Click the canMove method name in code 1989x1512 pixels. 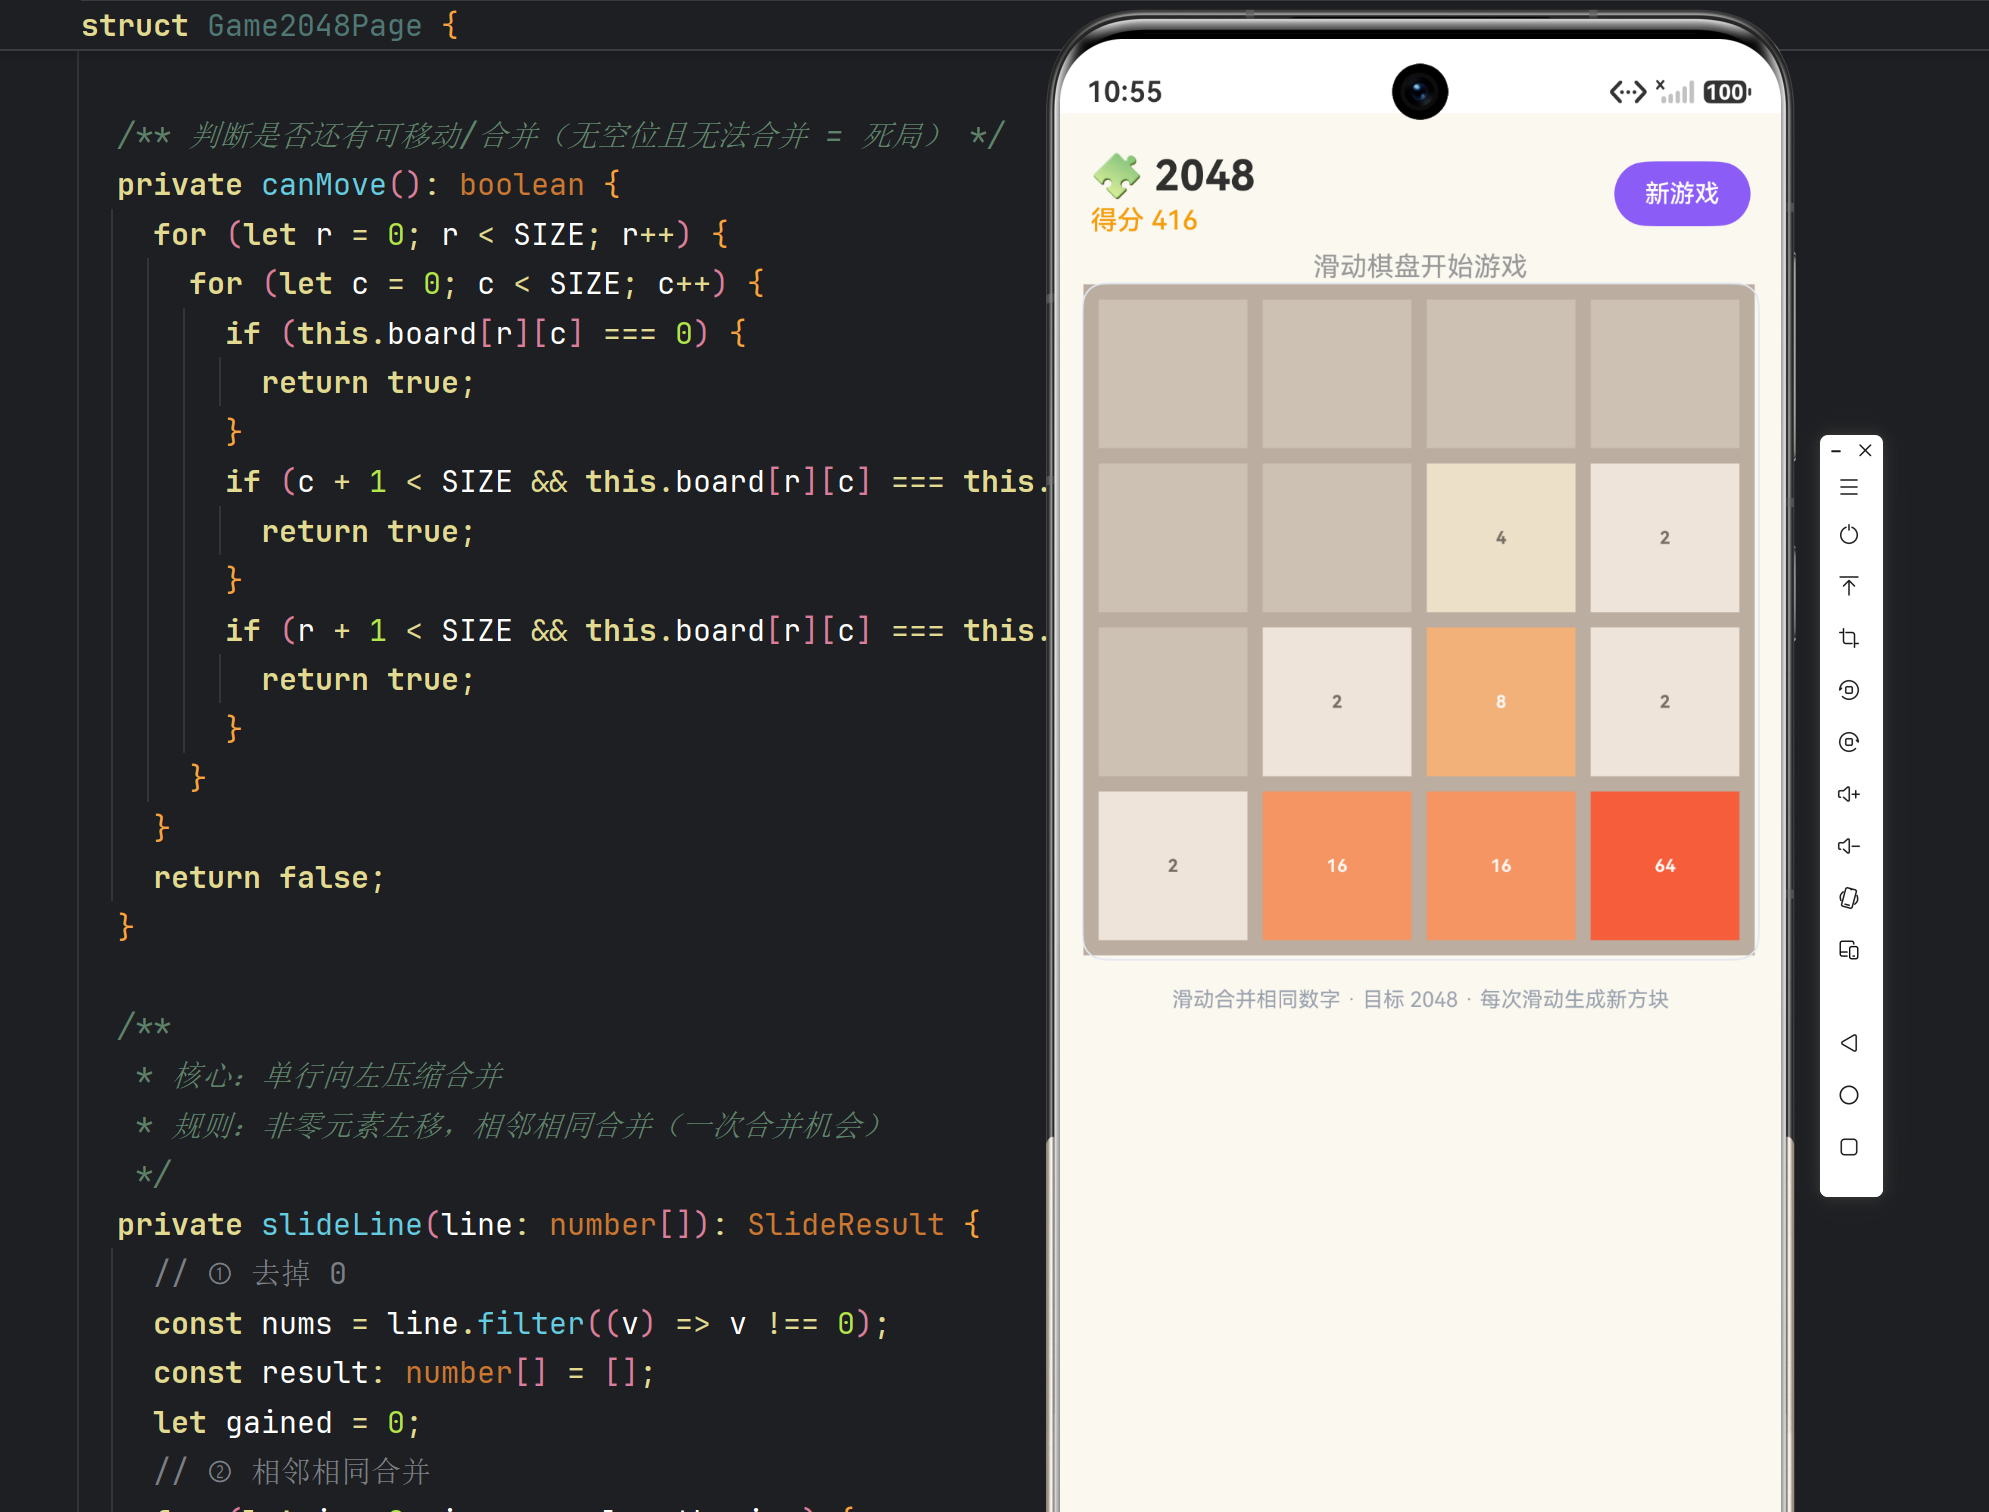tap(323, 184)
